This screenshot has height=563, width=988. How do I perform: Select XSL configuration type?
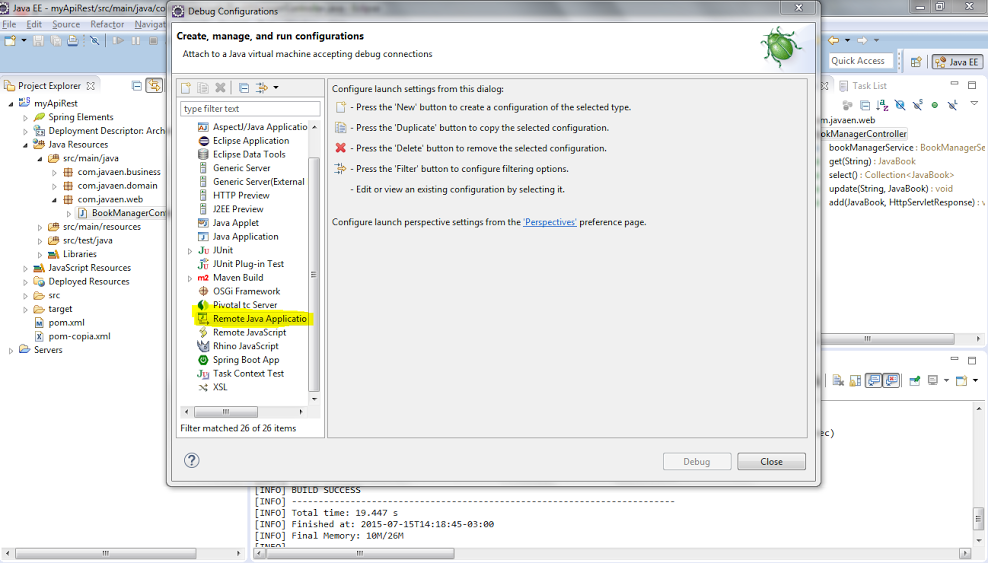(x=212, y=387)
